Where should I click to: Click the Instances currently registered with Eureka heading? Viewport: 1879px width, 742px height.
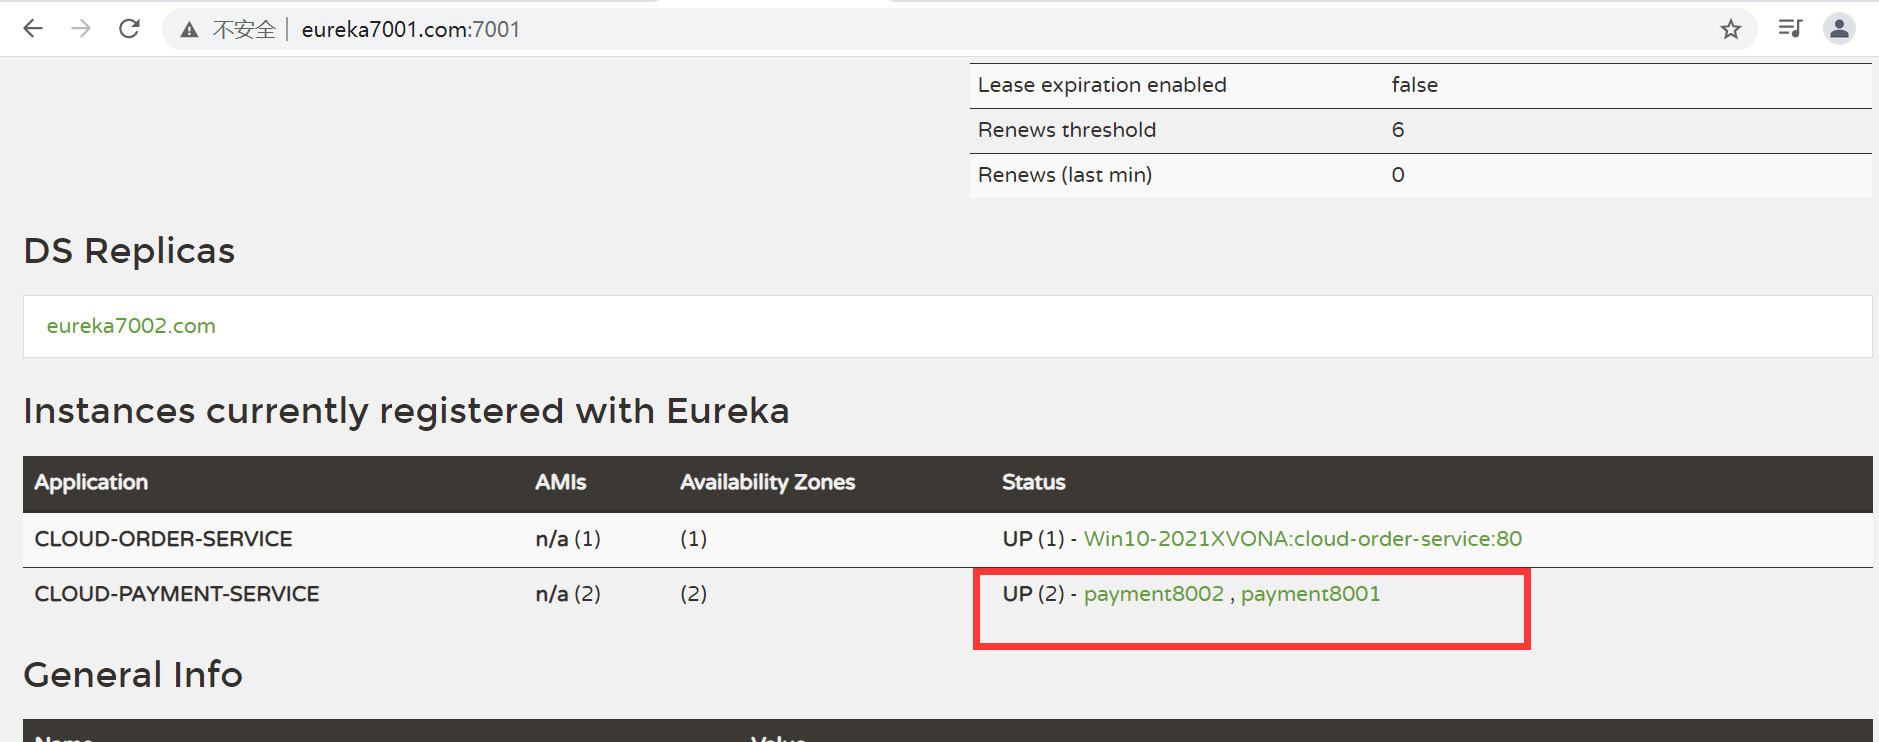tap(407, 411)
